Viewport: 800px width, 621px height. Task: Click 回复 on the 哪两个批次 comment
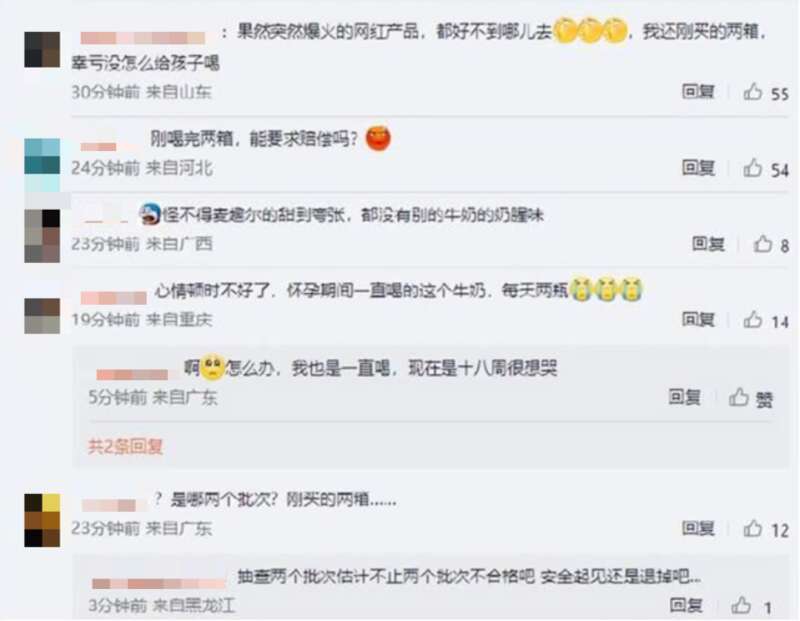pos(698,528)
